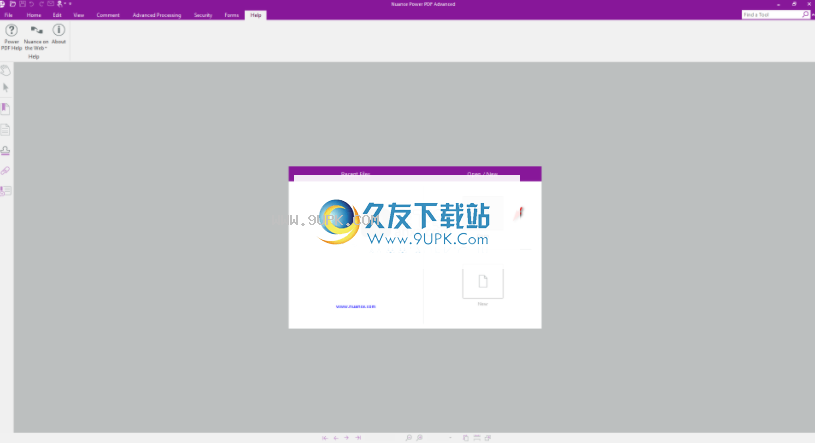This screenshot has height=445, width=815.
Task: Click the search magnifier in Find a Tool
Action: 806,15
